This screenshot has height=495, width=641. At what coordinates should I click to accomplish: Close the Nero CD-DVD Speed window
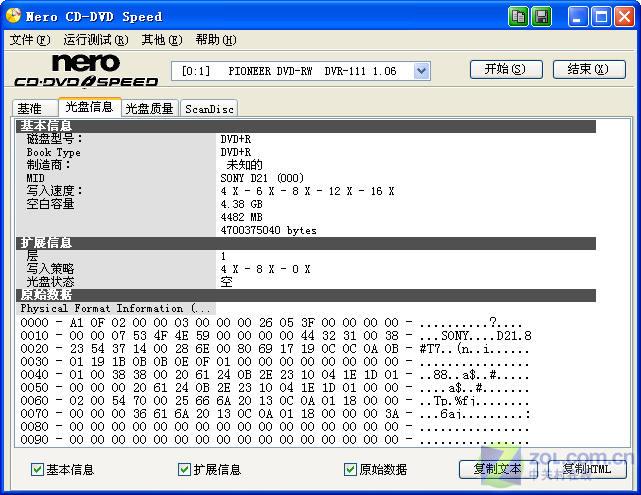coord(624,17)
